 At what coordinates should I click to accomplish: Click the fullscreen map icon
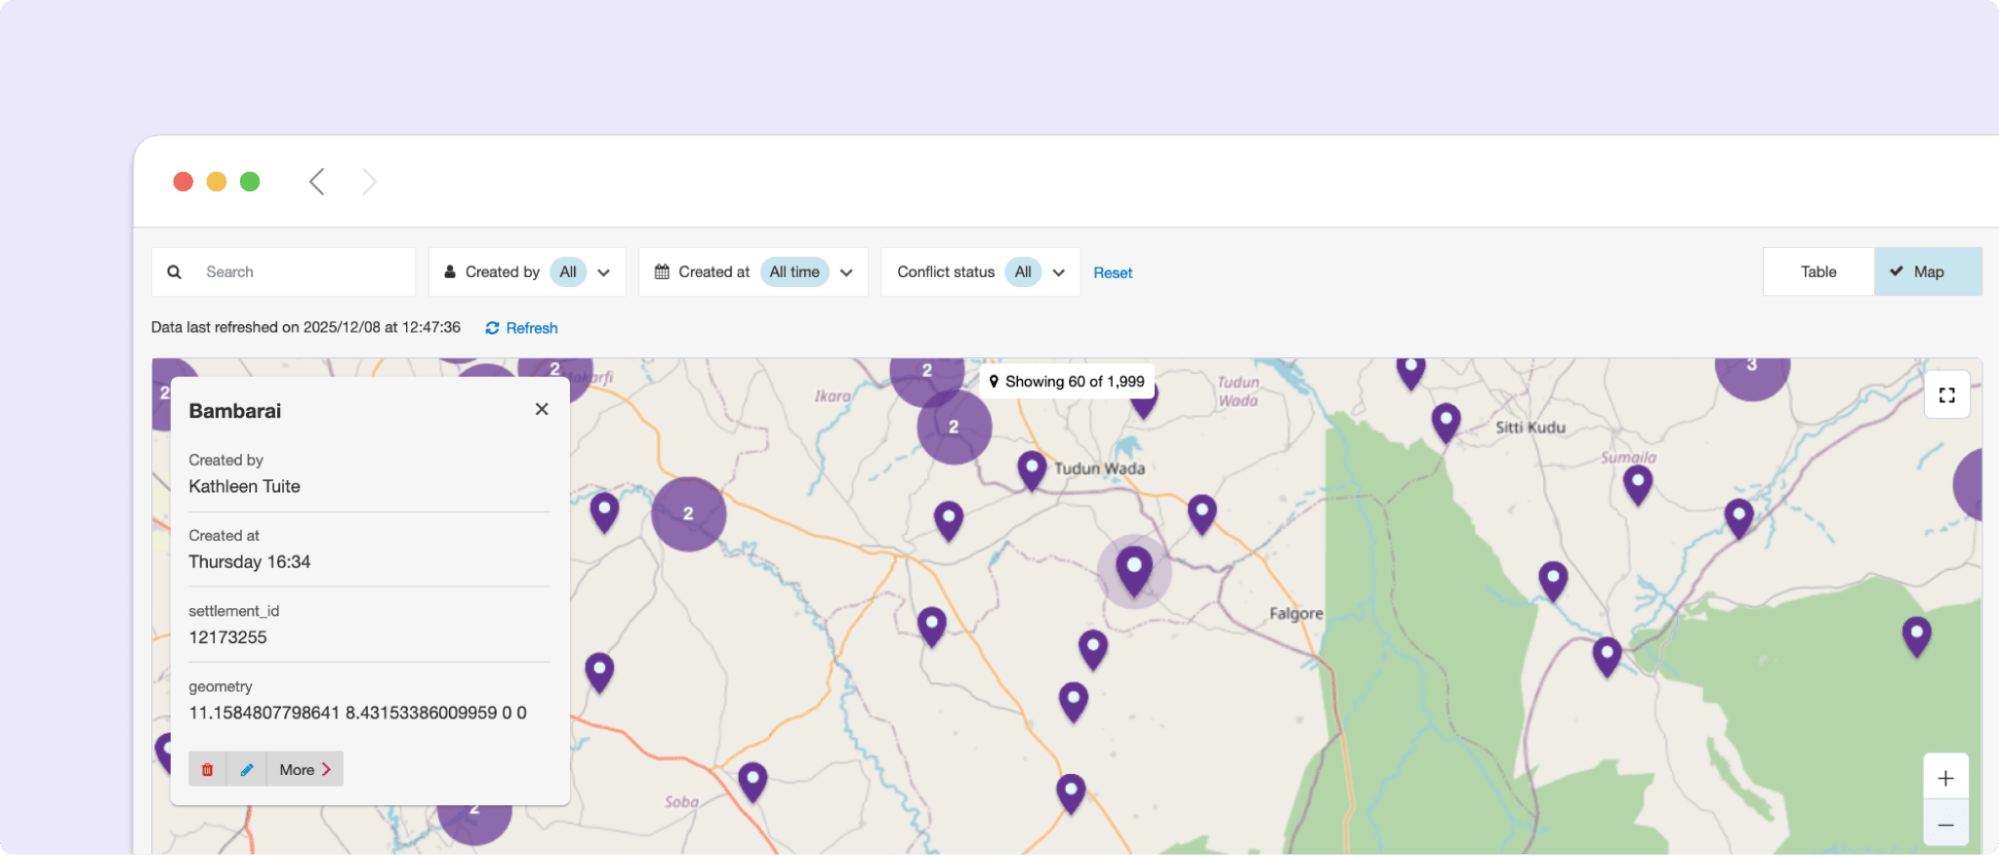(x=1946, y=395)
